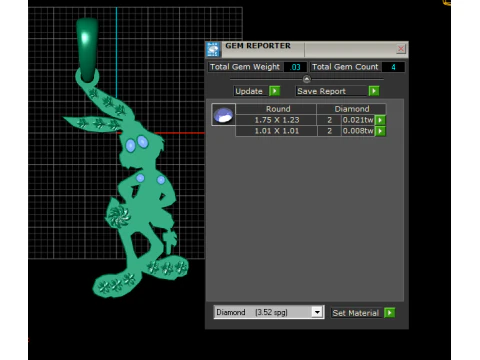480x360 pixels.
Task: Select the green pendant bail in viewport
Action: click(87, 50)
